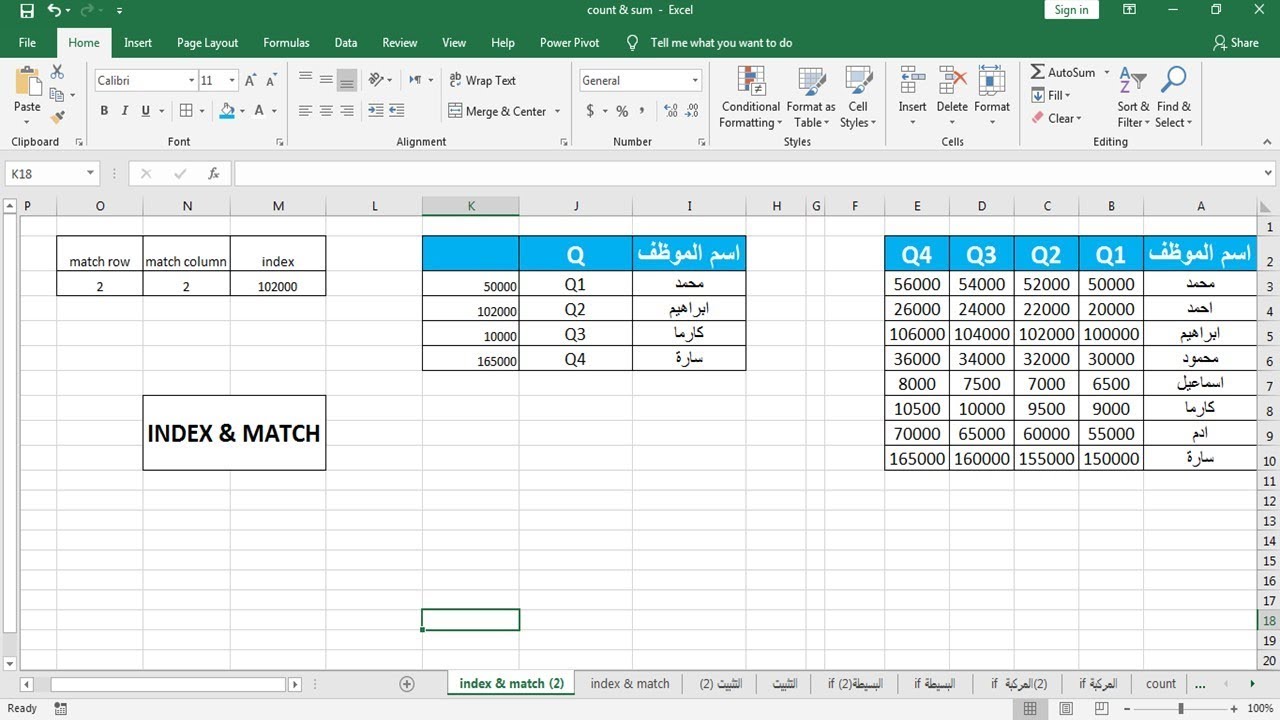Click the Borders icon
1280x720 pixels.
coord(186,111)
